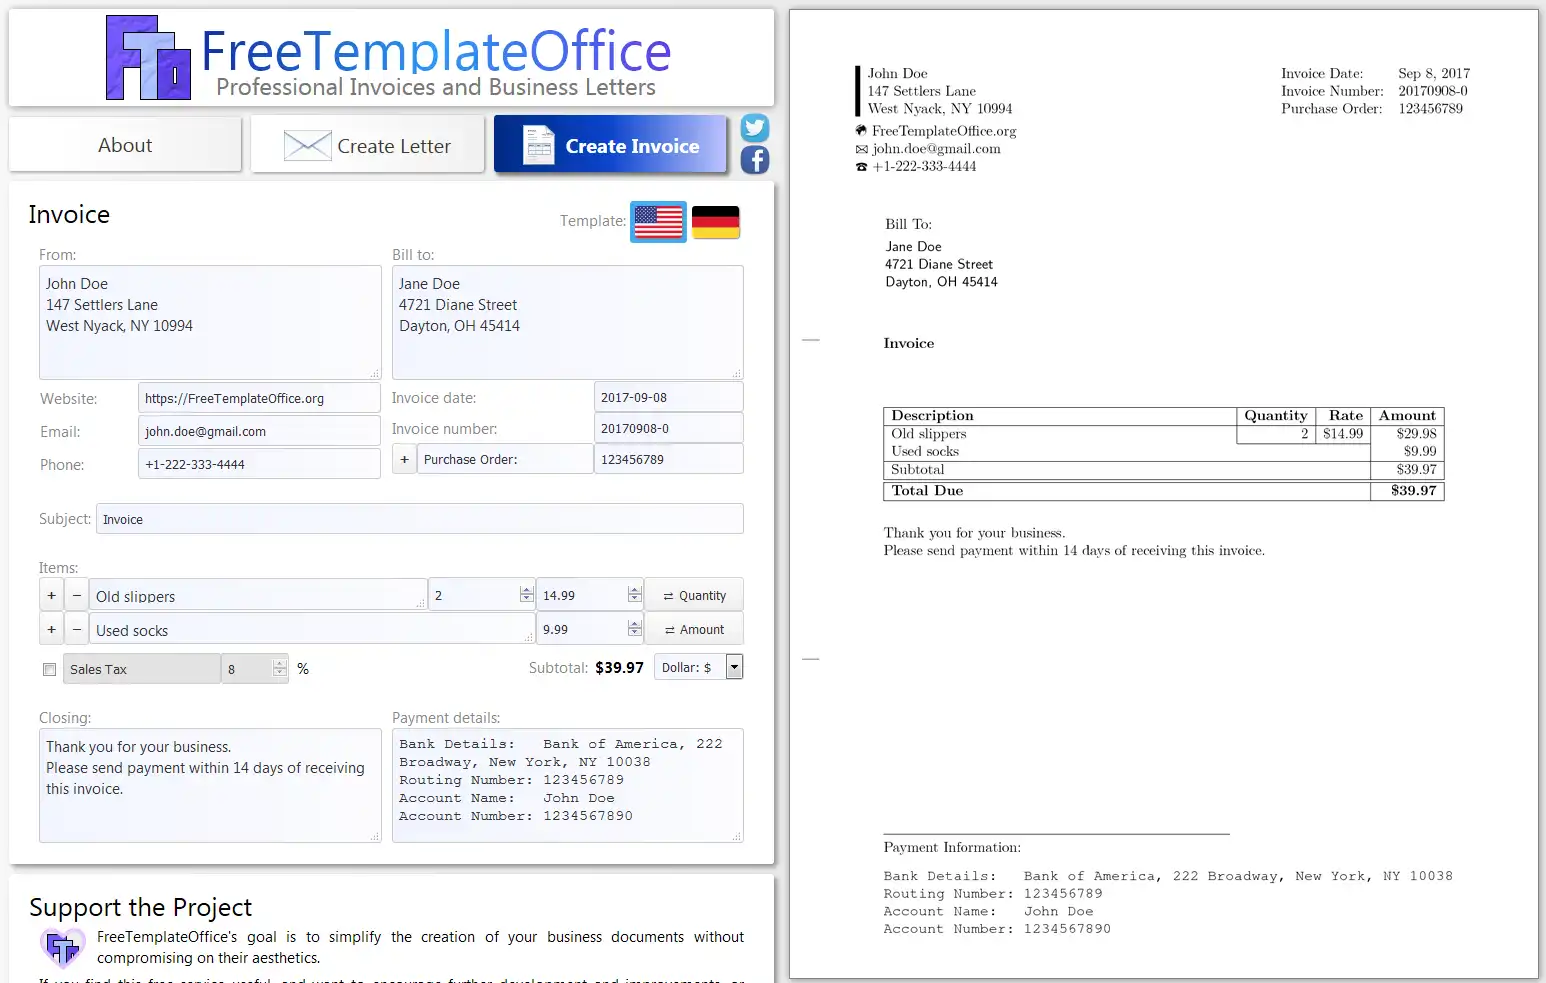Click the Subject input field

[x=420, y=519]
